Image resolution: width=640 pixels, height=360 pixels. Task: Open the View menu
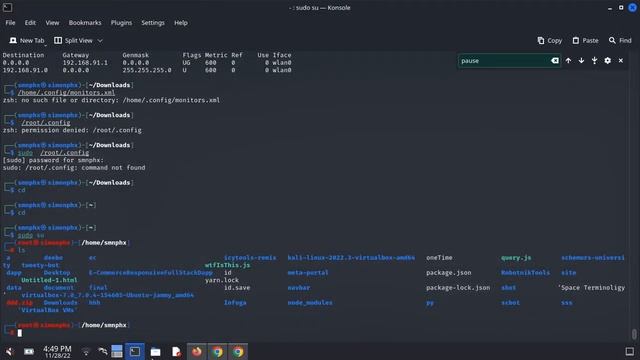(x=52, y=23)
